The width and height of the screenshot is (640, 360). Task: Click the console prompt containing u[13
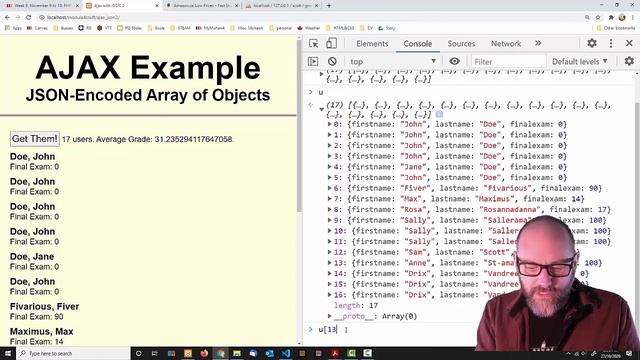327,329
